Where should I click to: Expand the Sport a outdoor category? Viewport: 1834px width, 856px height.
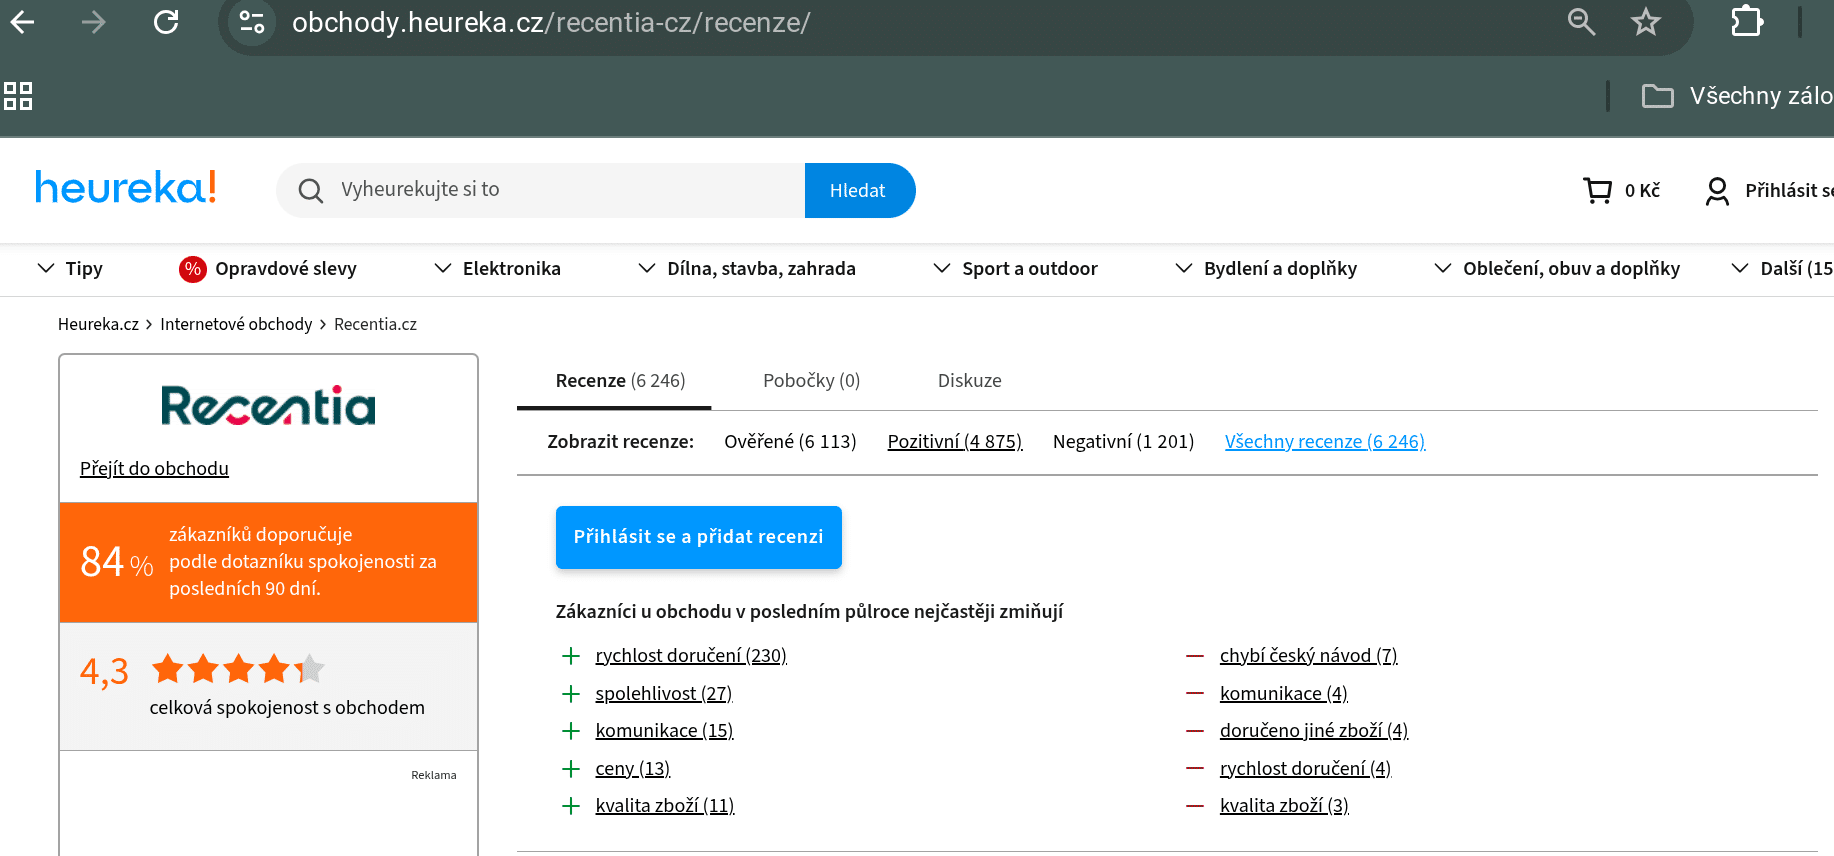1015,269
